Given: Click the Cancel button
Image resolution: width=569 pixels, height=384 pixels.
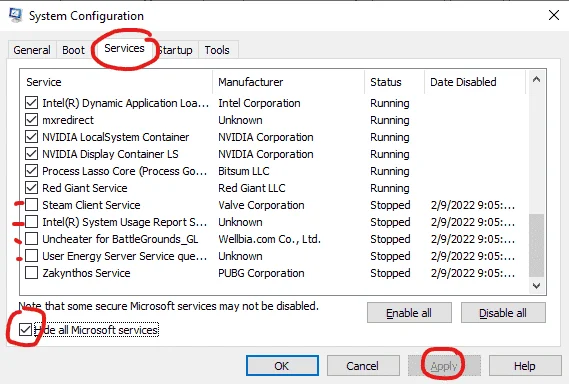Looking at the screenshot, I should click(363, 366).
